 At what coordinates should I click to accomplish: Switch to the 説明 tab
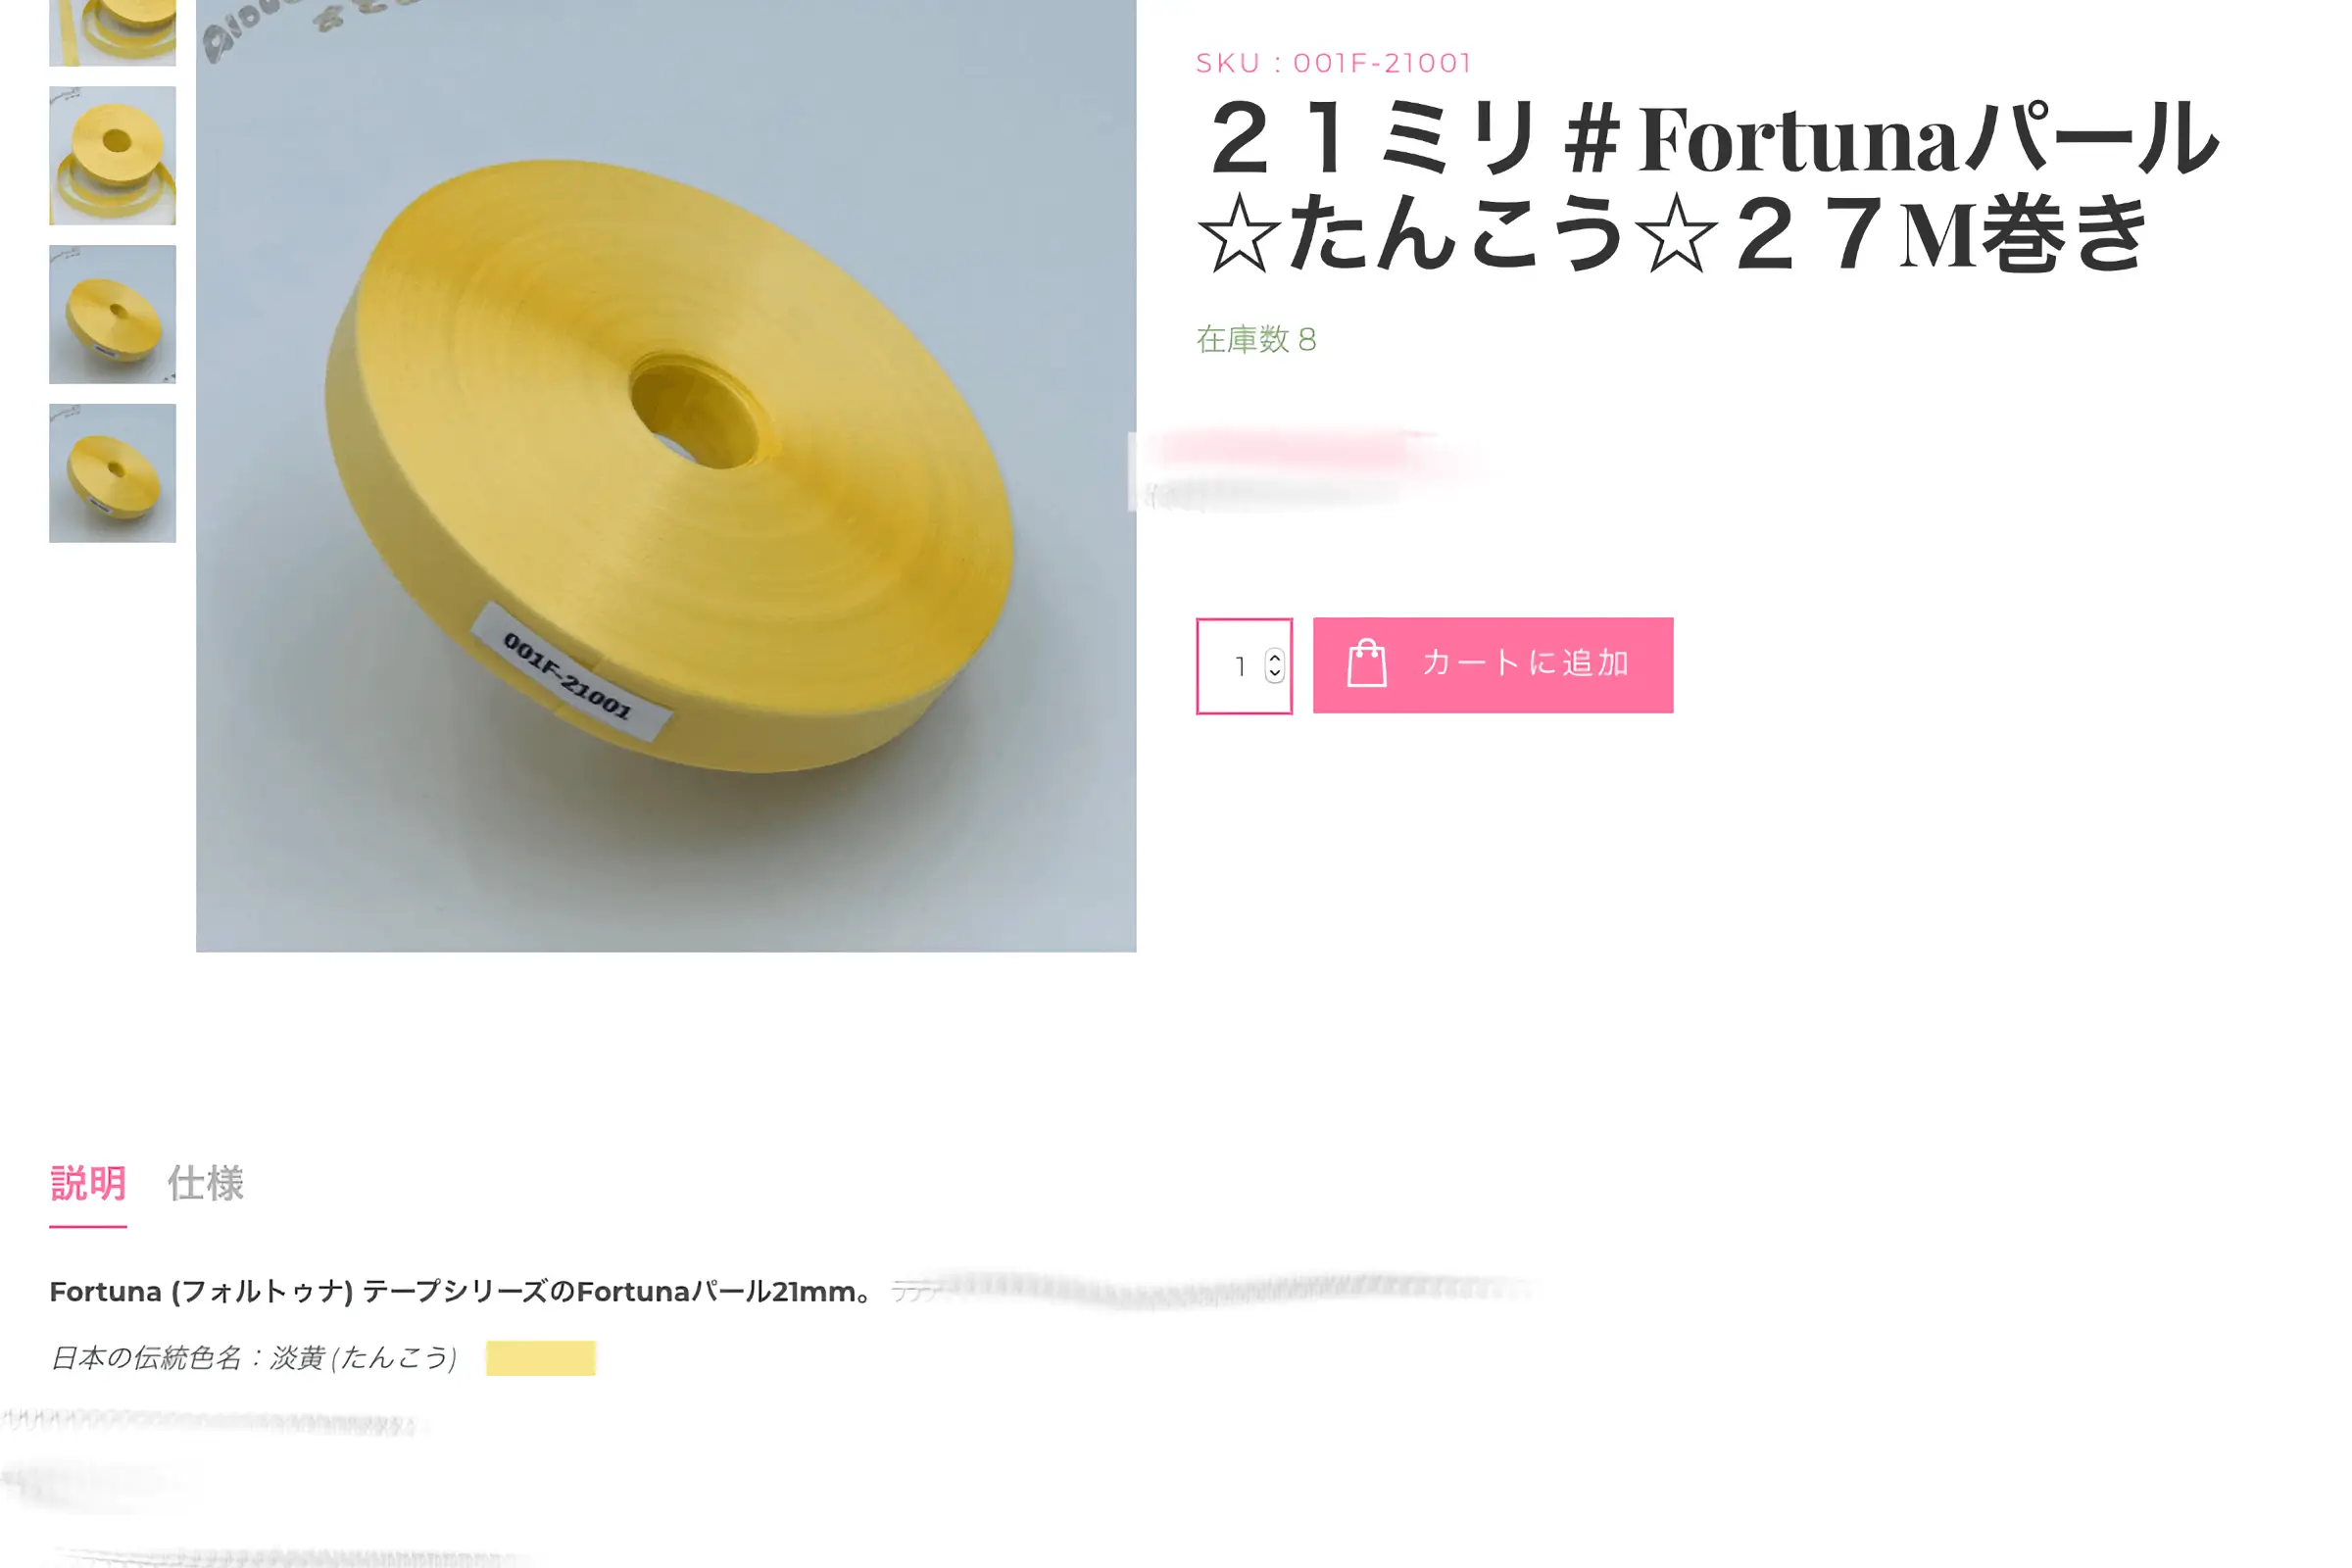(88, 1184)
